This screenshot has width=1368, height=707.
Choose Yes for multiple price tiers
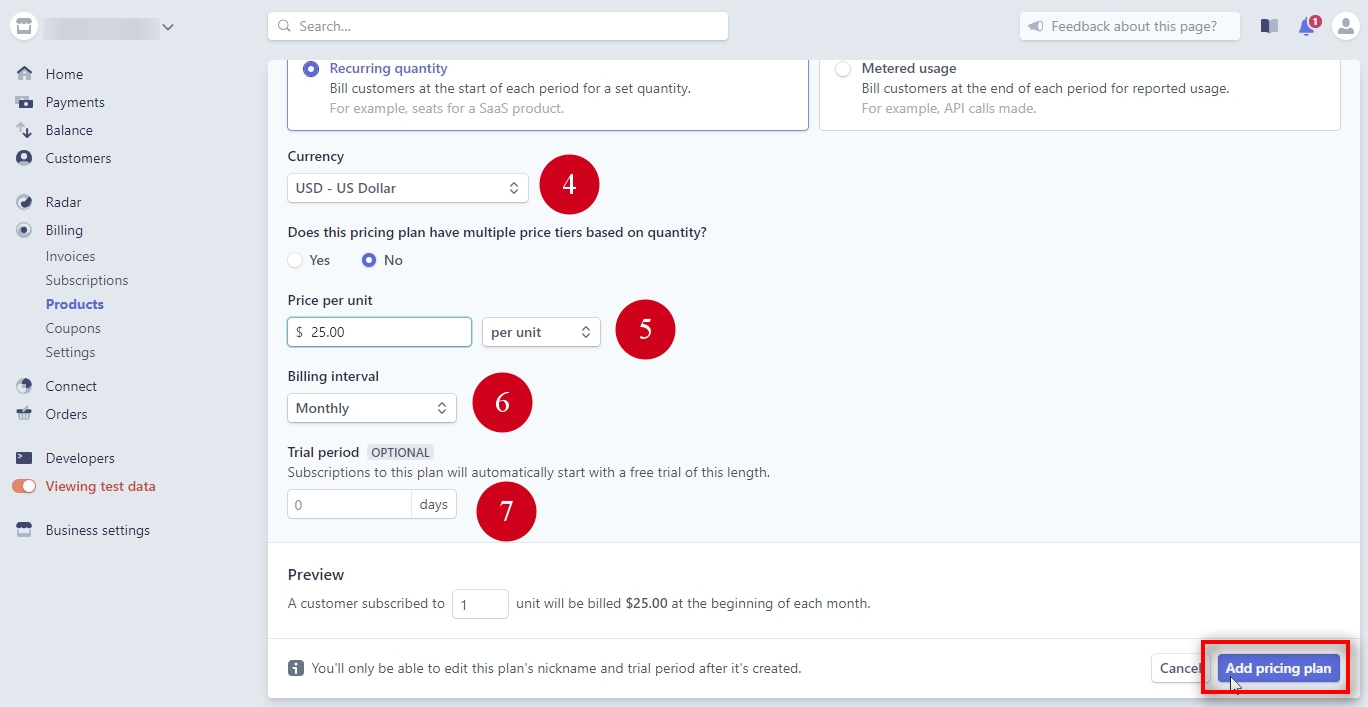pos(295,260)
